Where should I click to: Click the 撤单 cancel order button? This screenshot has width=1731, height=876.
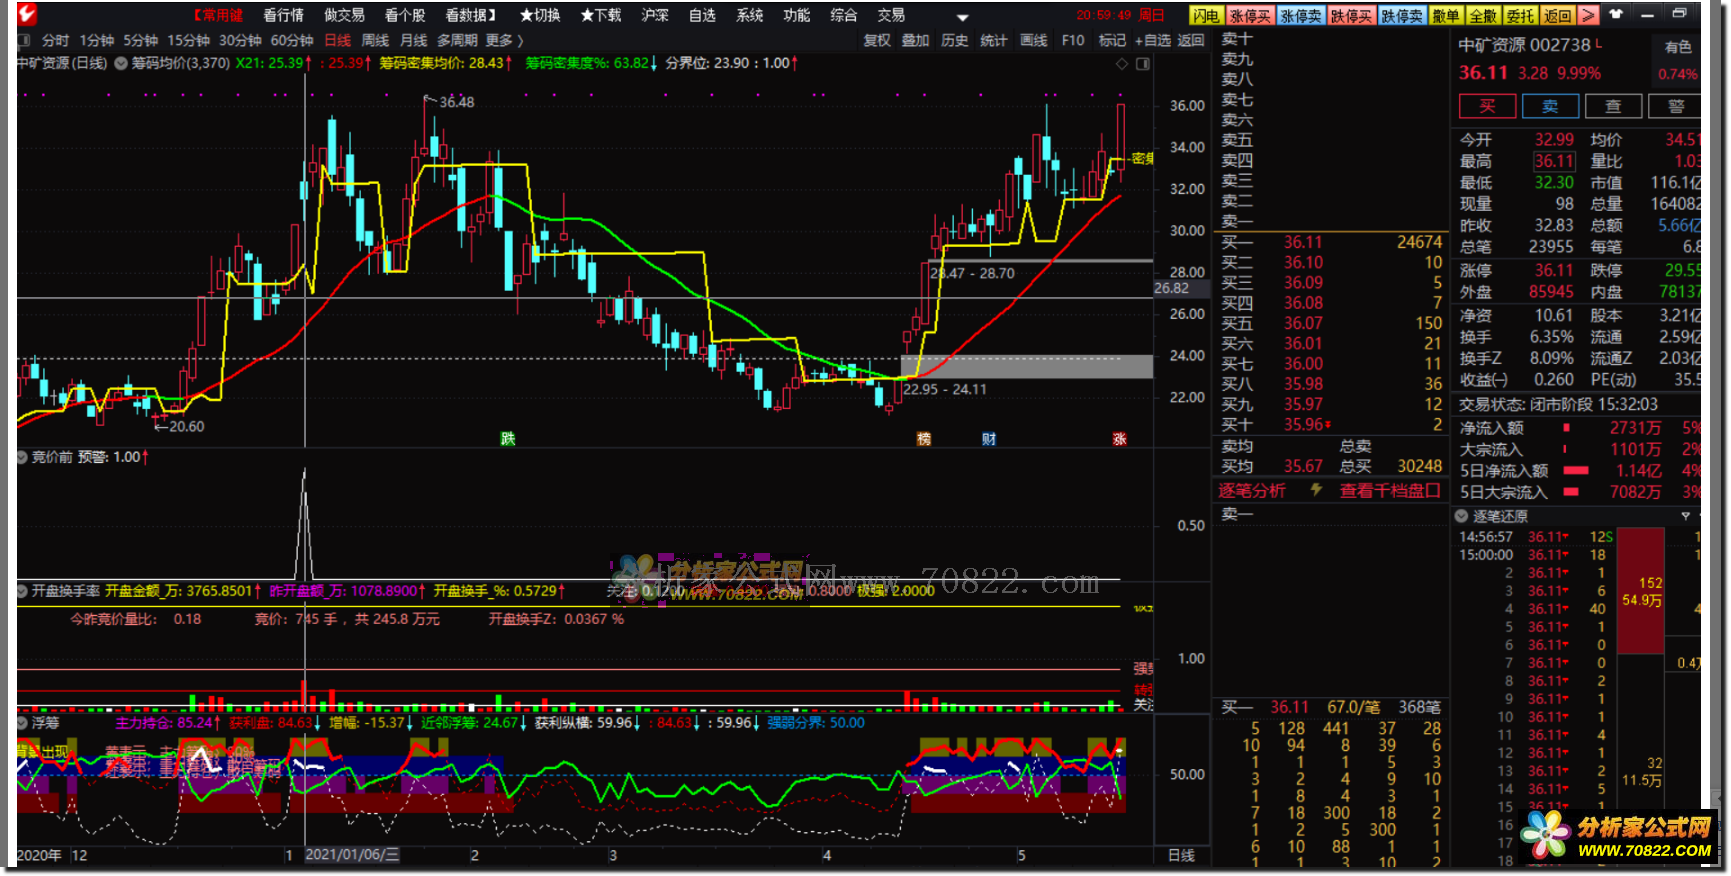(1446, 16)
